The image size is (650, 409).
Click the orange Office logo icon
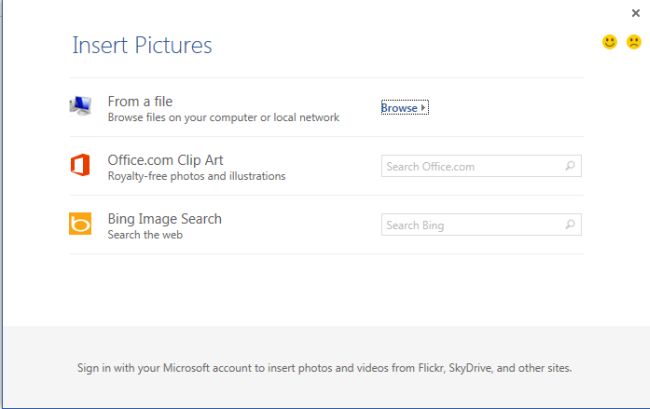(x=80, y=166)
